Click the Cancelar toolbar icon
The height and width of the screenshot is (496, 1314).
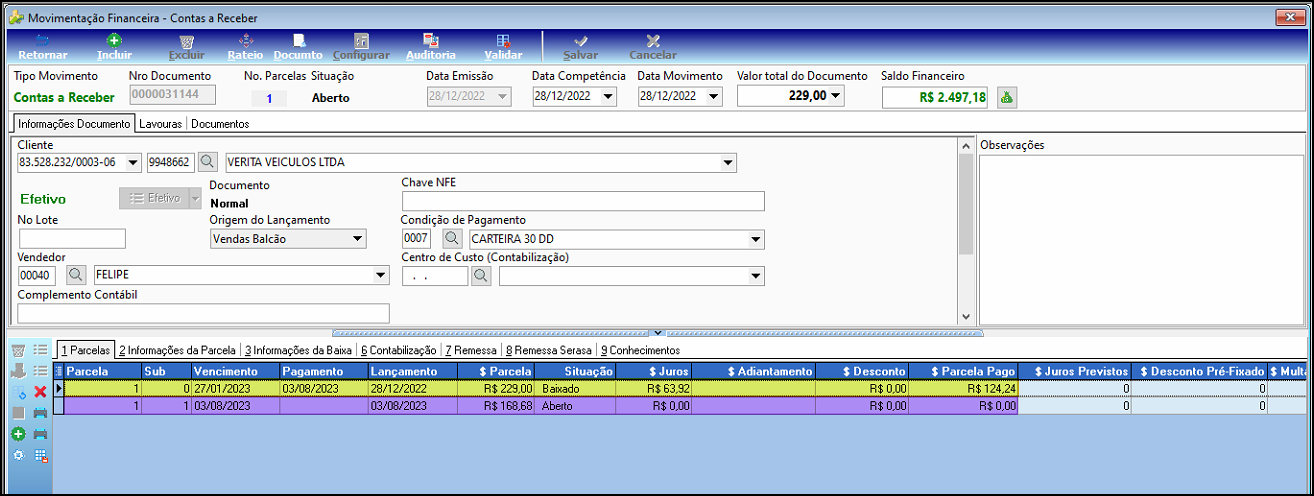(653, 41)
